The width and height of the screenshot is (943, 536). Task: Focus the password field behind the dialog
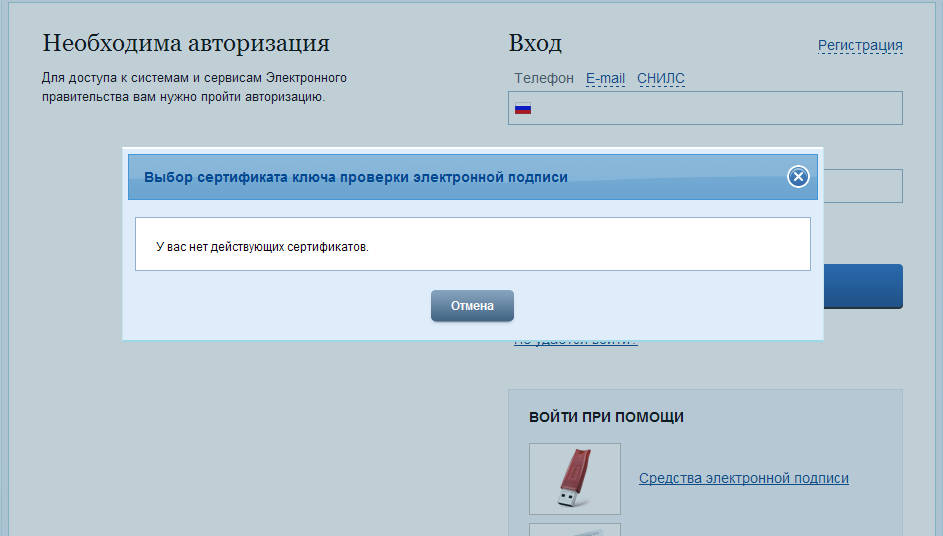click(863, 186)
